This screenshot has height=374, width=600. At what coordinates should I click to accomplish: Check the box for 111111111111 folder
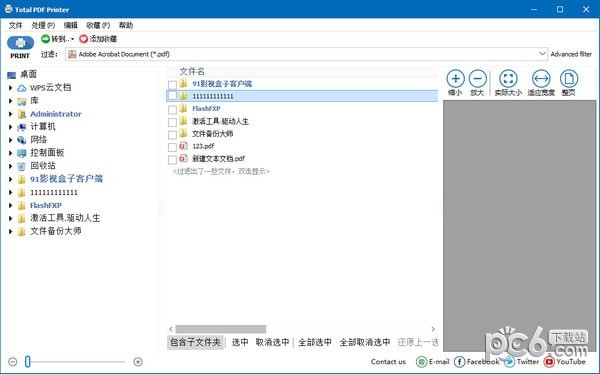[172, 96]
